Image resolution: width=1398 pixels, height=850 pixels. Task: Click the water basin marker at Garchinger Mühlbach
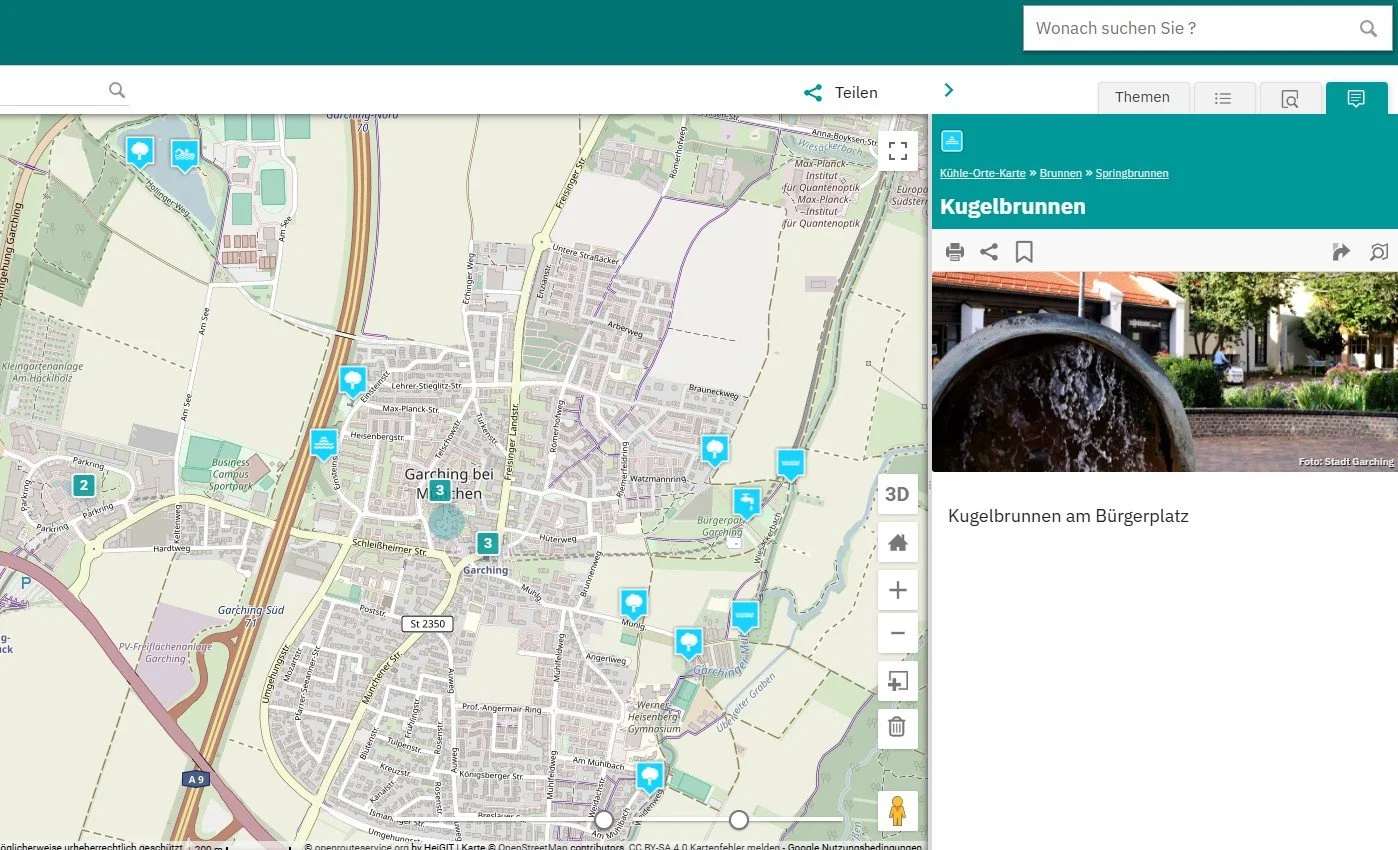coord(744,616)
